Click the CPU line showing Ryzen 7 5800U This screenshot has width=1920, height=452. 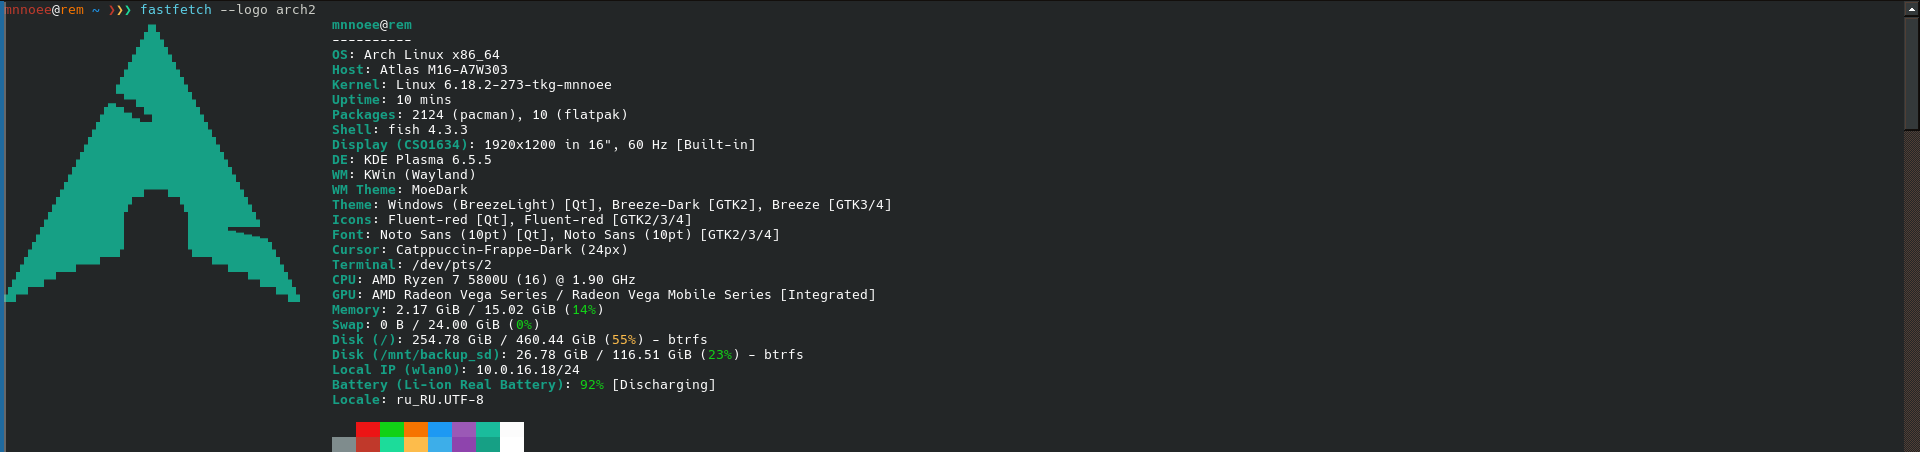(x=483, y=280)
